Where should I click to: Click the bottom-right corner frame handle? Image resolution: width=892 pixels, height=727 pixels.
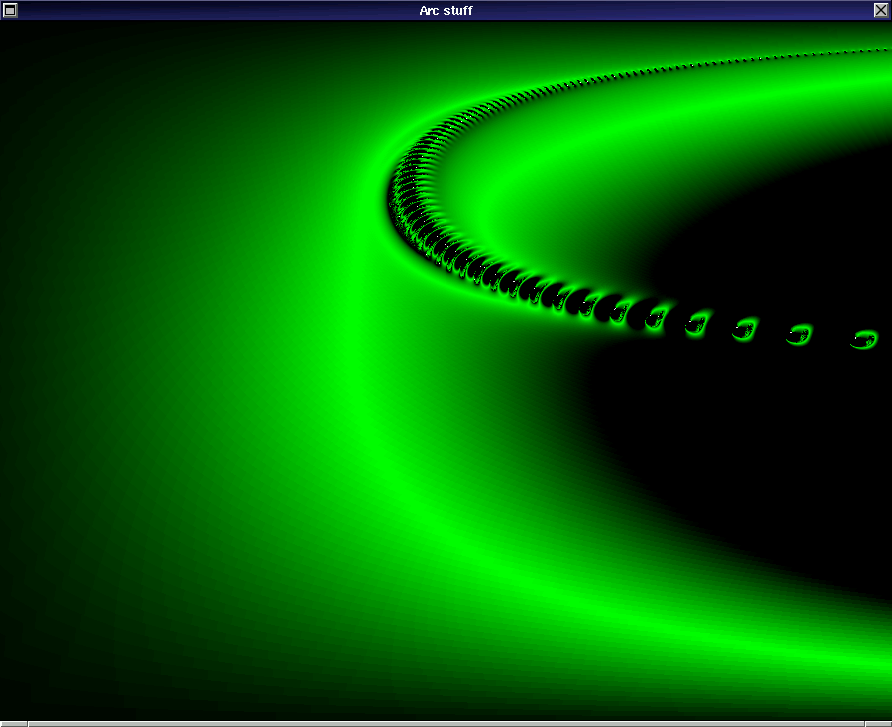(x=878, y=724)
